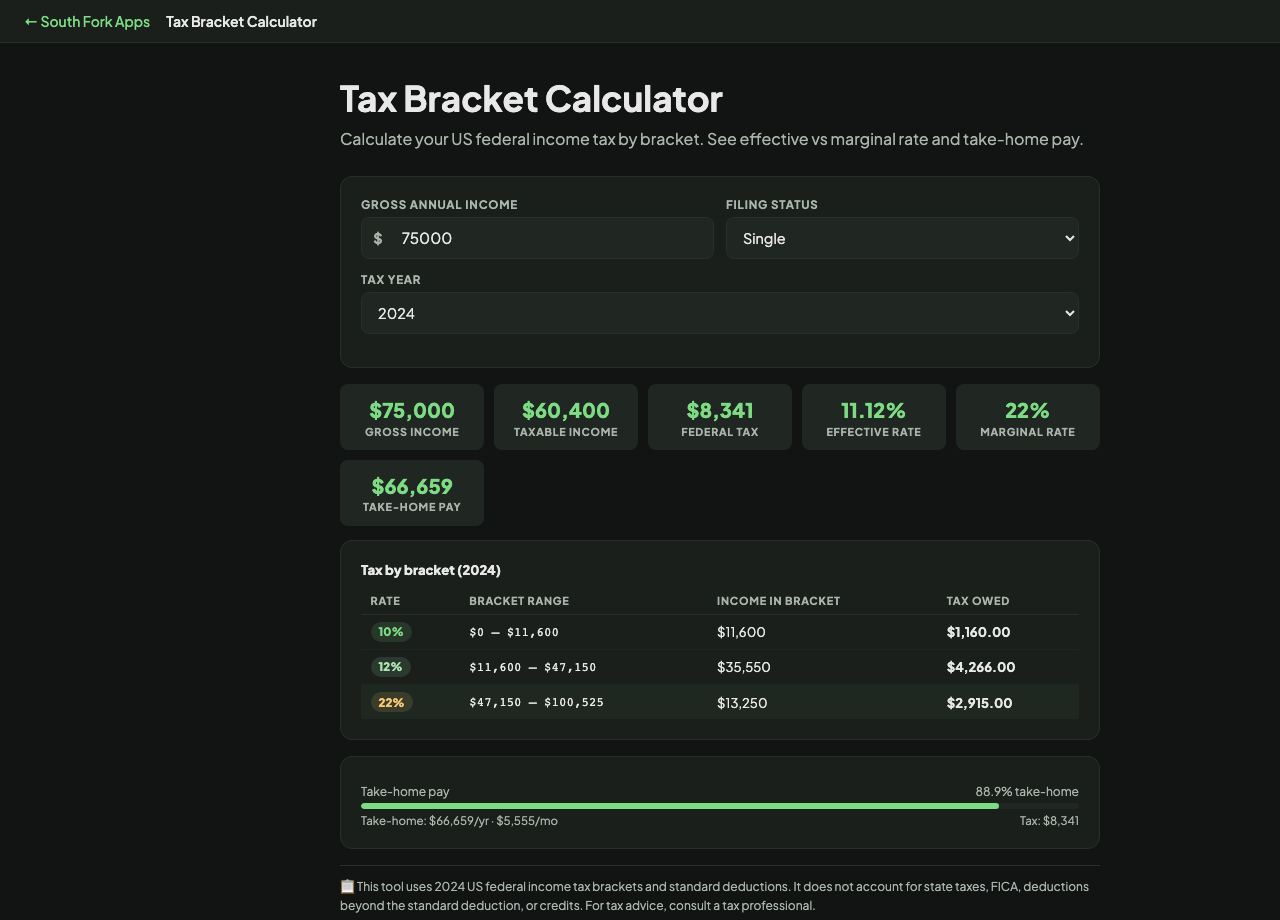1280x920 pixels.
Task: Click the "Rate" column header
Action: (385, 601)
